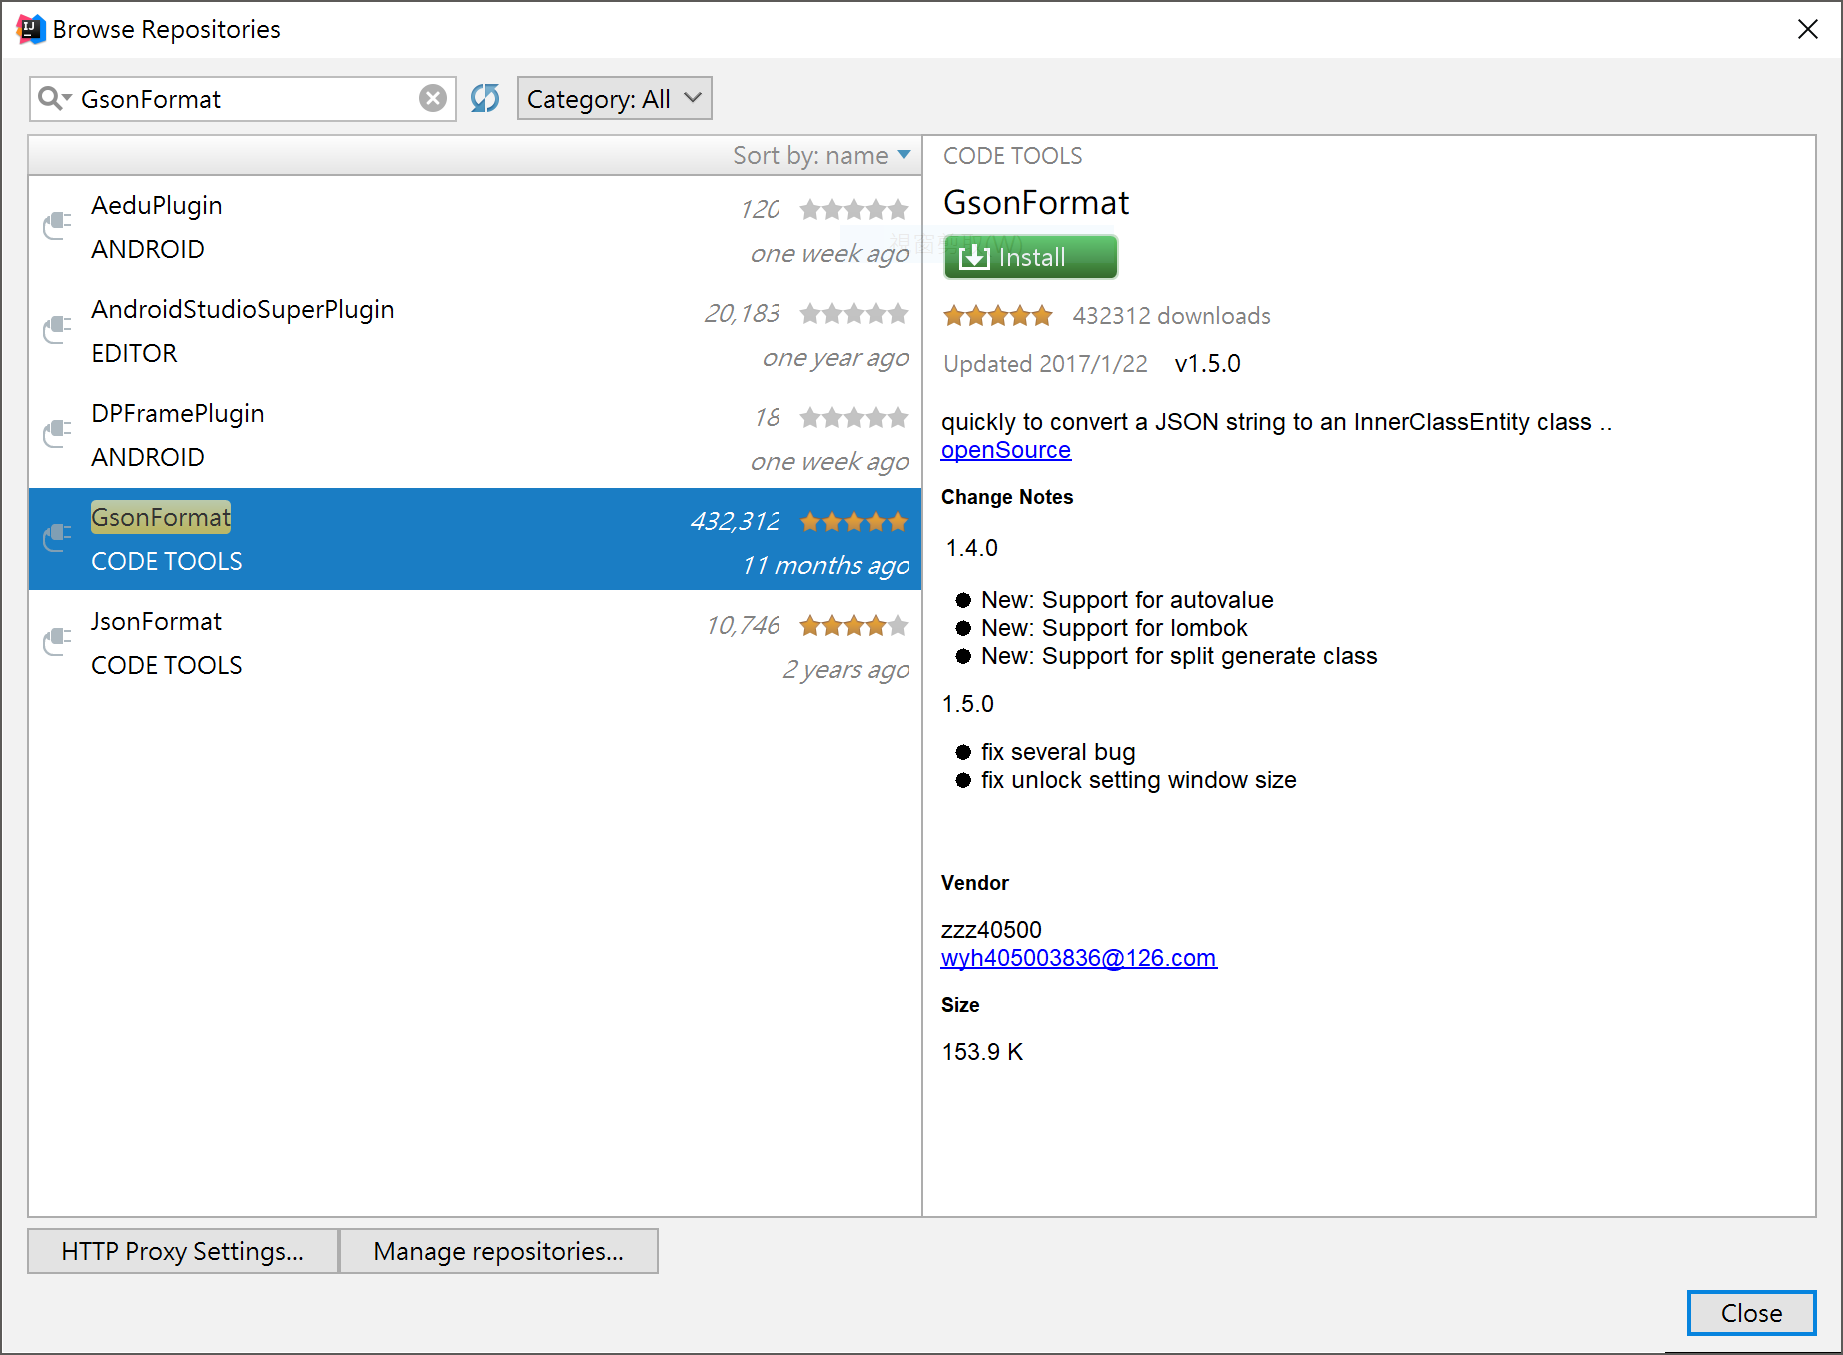Click the DPFramePlugin plug icon
Screen dimensions: 1843x1355
click(x=58, y=434)
